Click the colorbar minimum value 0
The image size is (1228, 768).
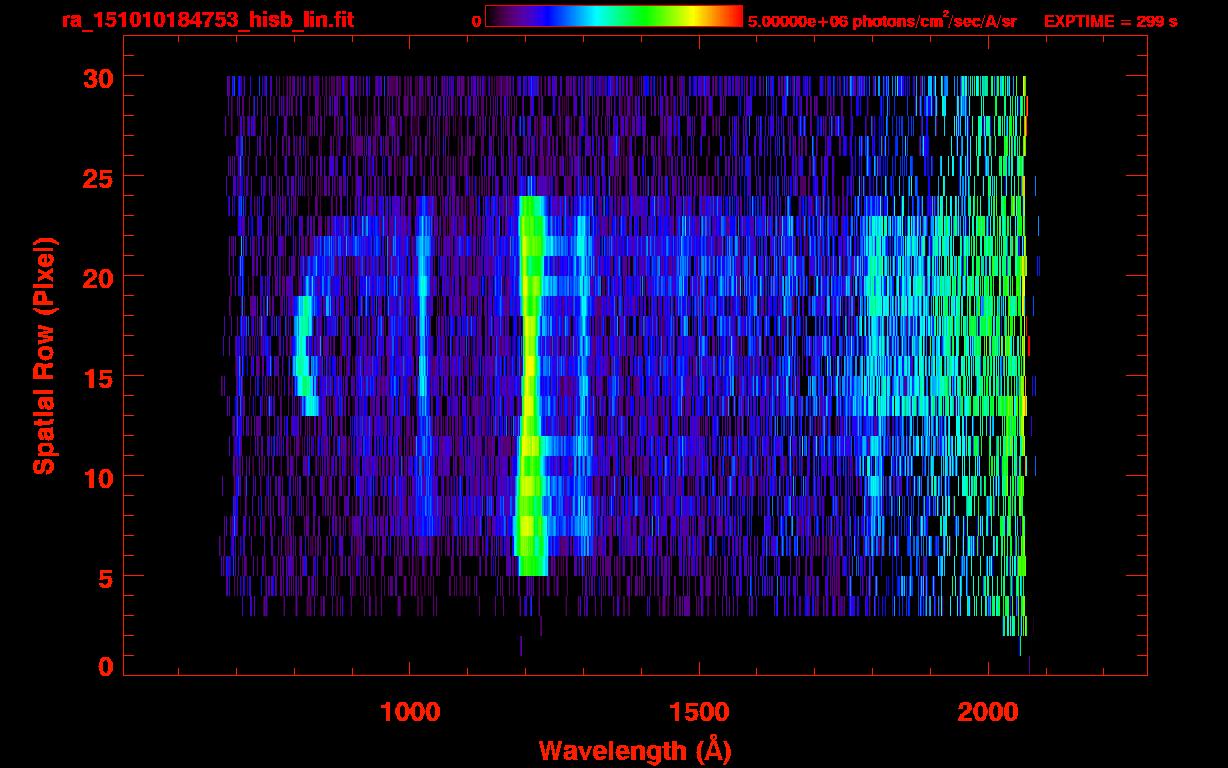click(476, 21)
